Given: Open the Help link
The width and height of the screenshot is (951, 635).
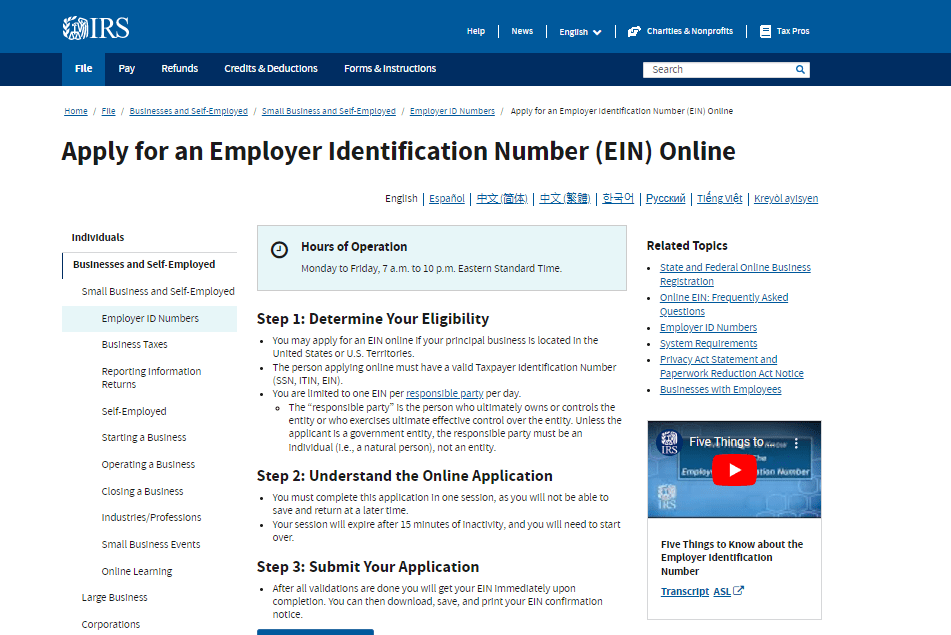Looking at the screenshot, I should (x=476, y=31).
